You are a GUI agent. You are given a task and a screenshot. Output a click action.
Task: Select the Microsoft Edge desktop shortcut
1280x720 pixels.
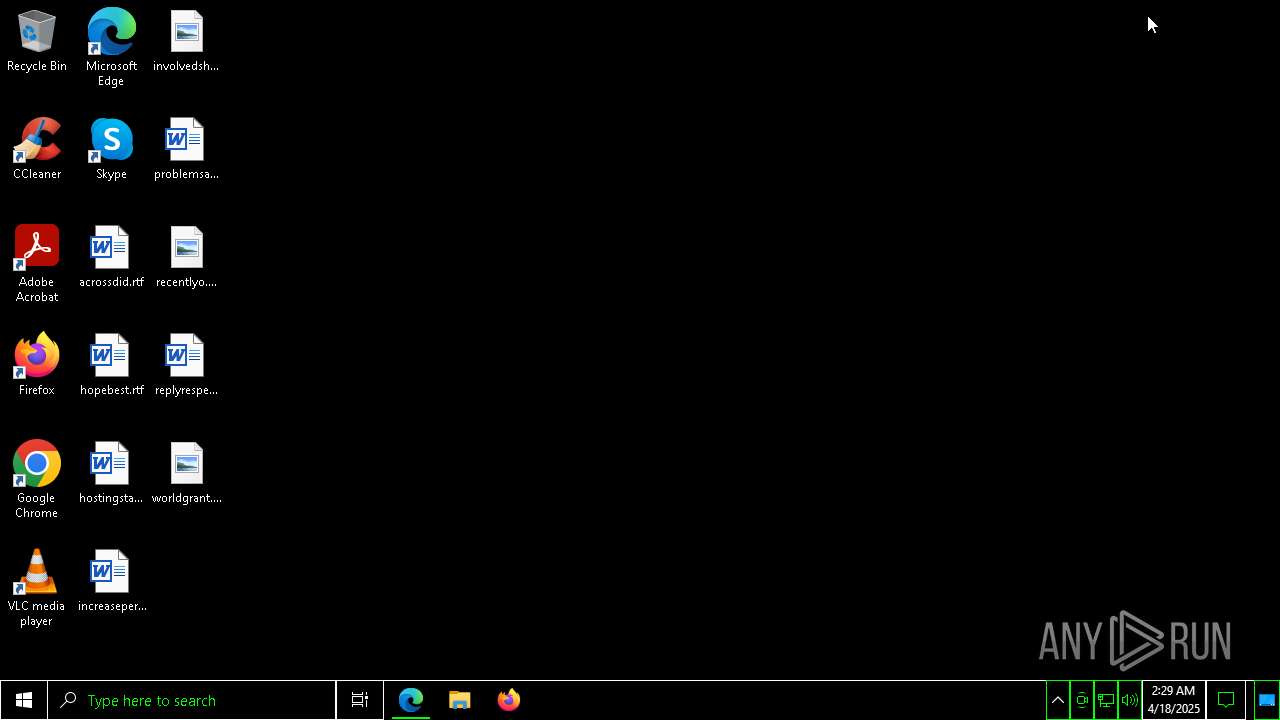tap(111, 48)
